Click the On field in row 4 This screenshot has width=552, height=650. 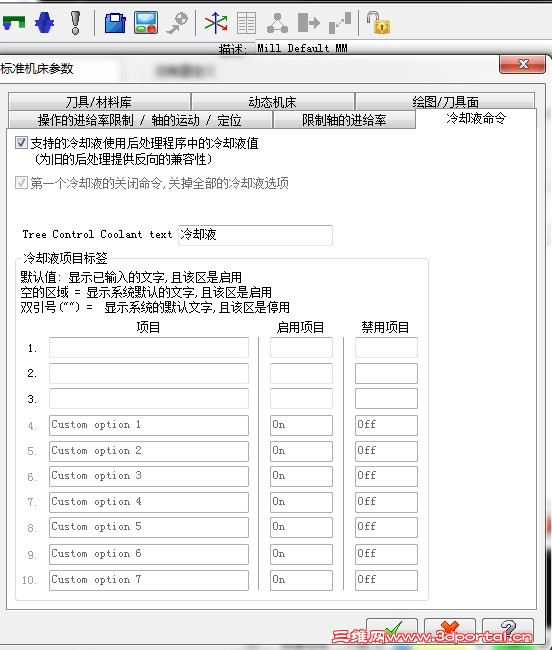click(301, 425)
